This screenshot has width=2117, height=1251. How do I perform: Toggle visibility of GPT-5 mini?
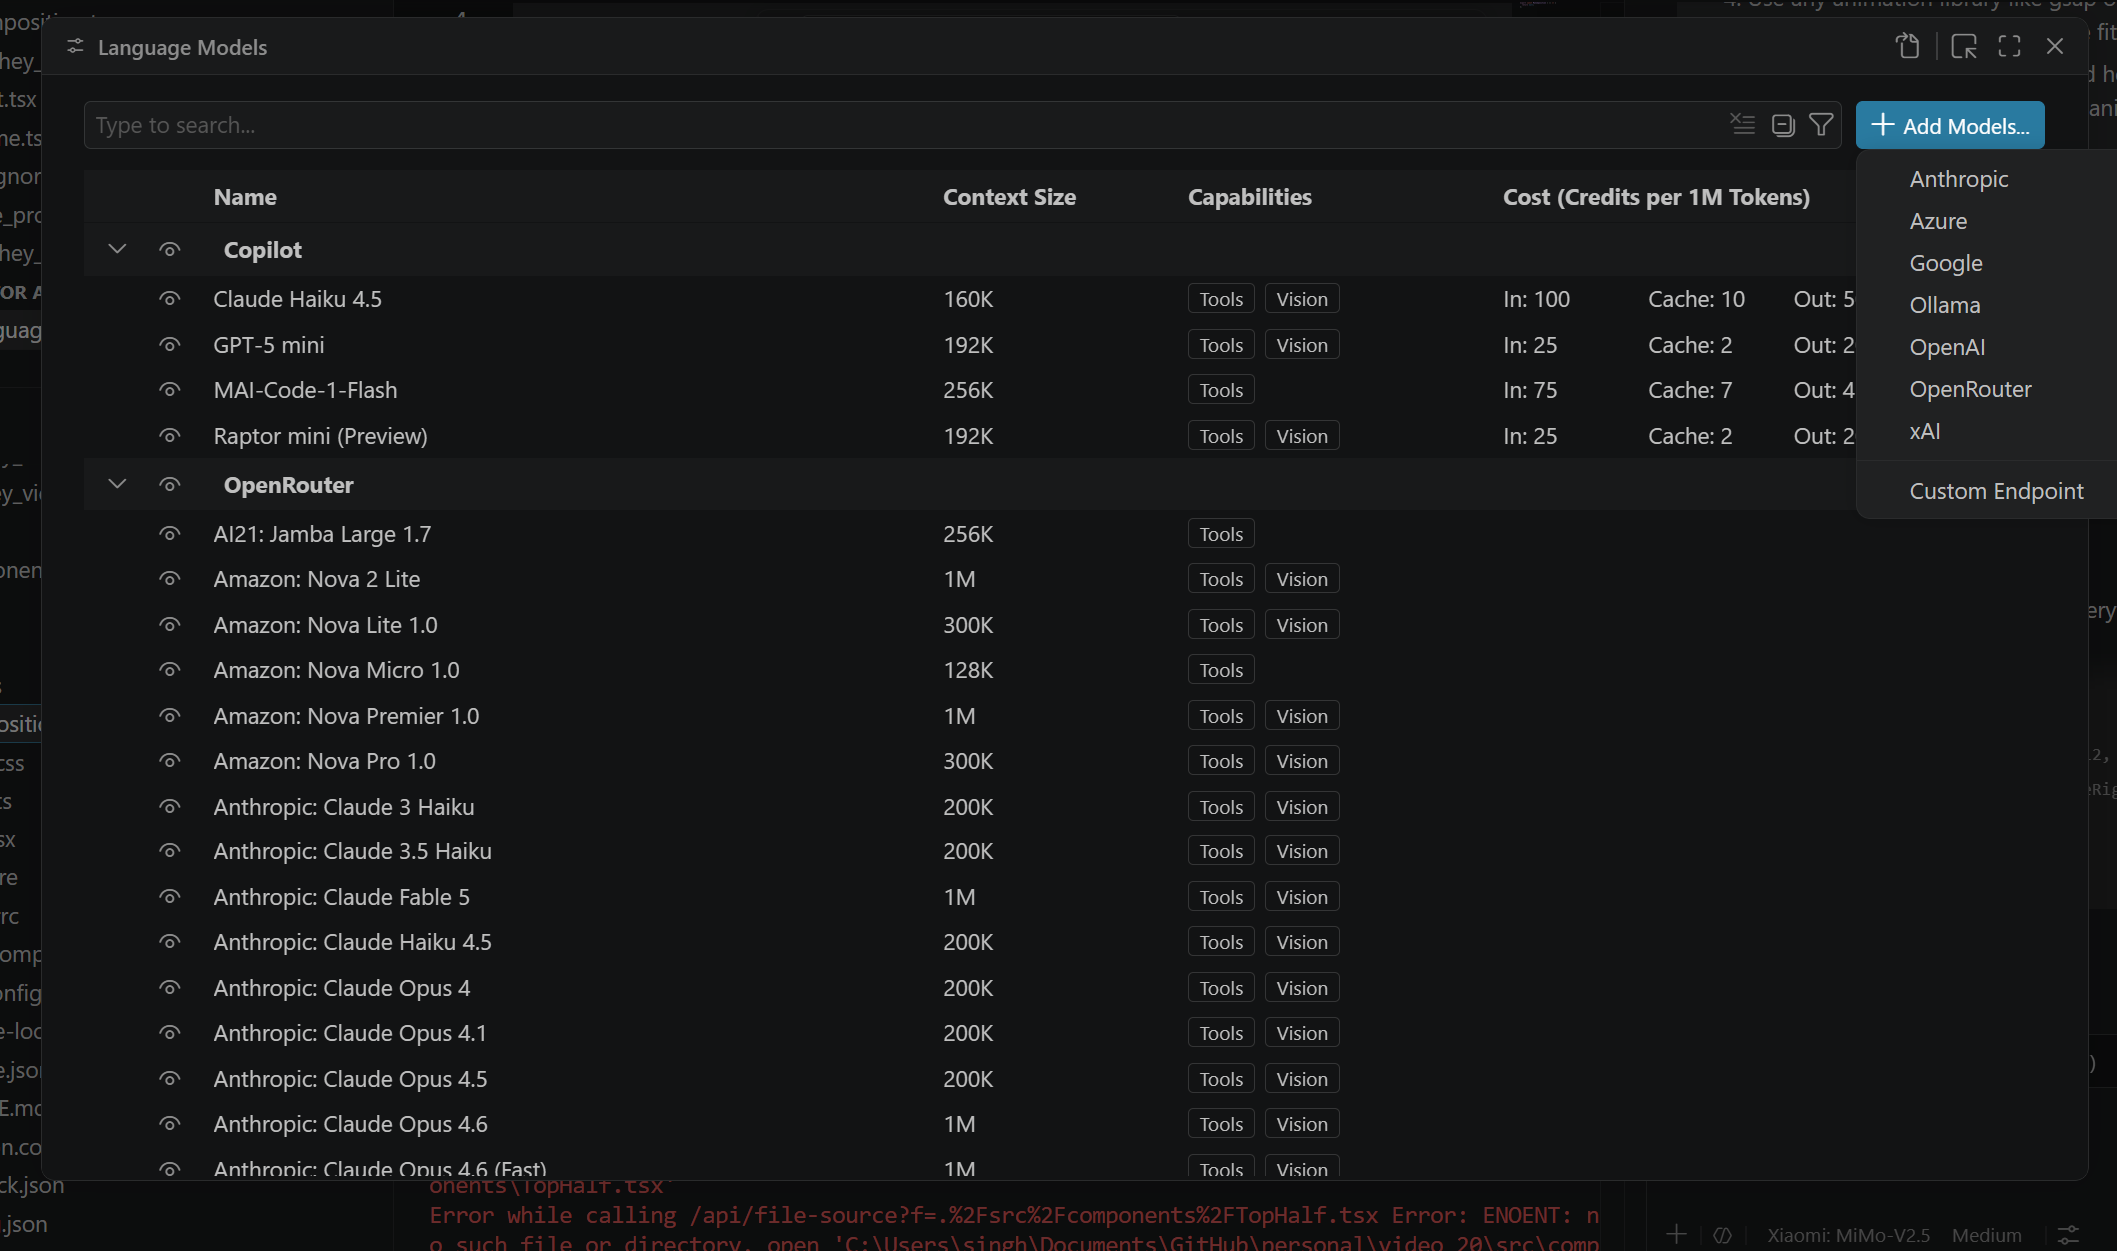[x=170, y=345]
